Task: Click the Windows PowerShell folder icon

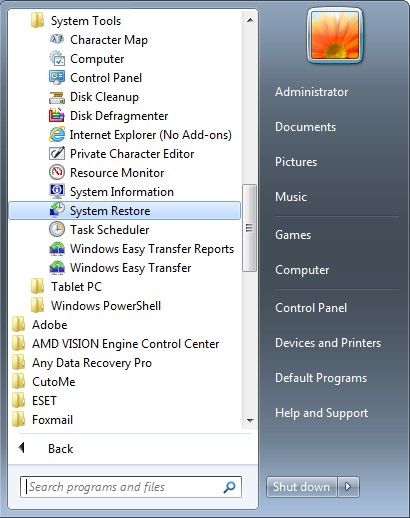Action: tap(37, 306)
